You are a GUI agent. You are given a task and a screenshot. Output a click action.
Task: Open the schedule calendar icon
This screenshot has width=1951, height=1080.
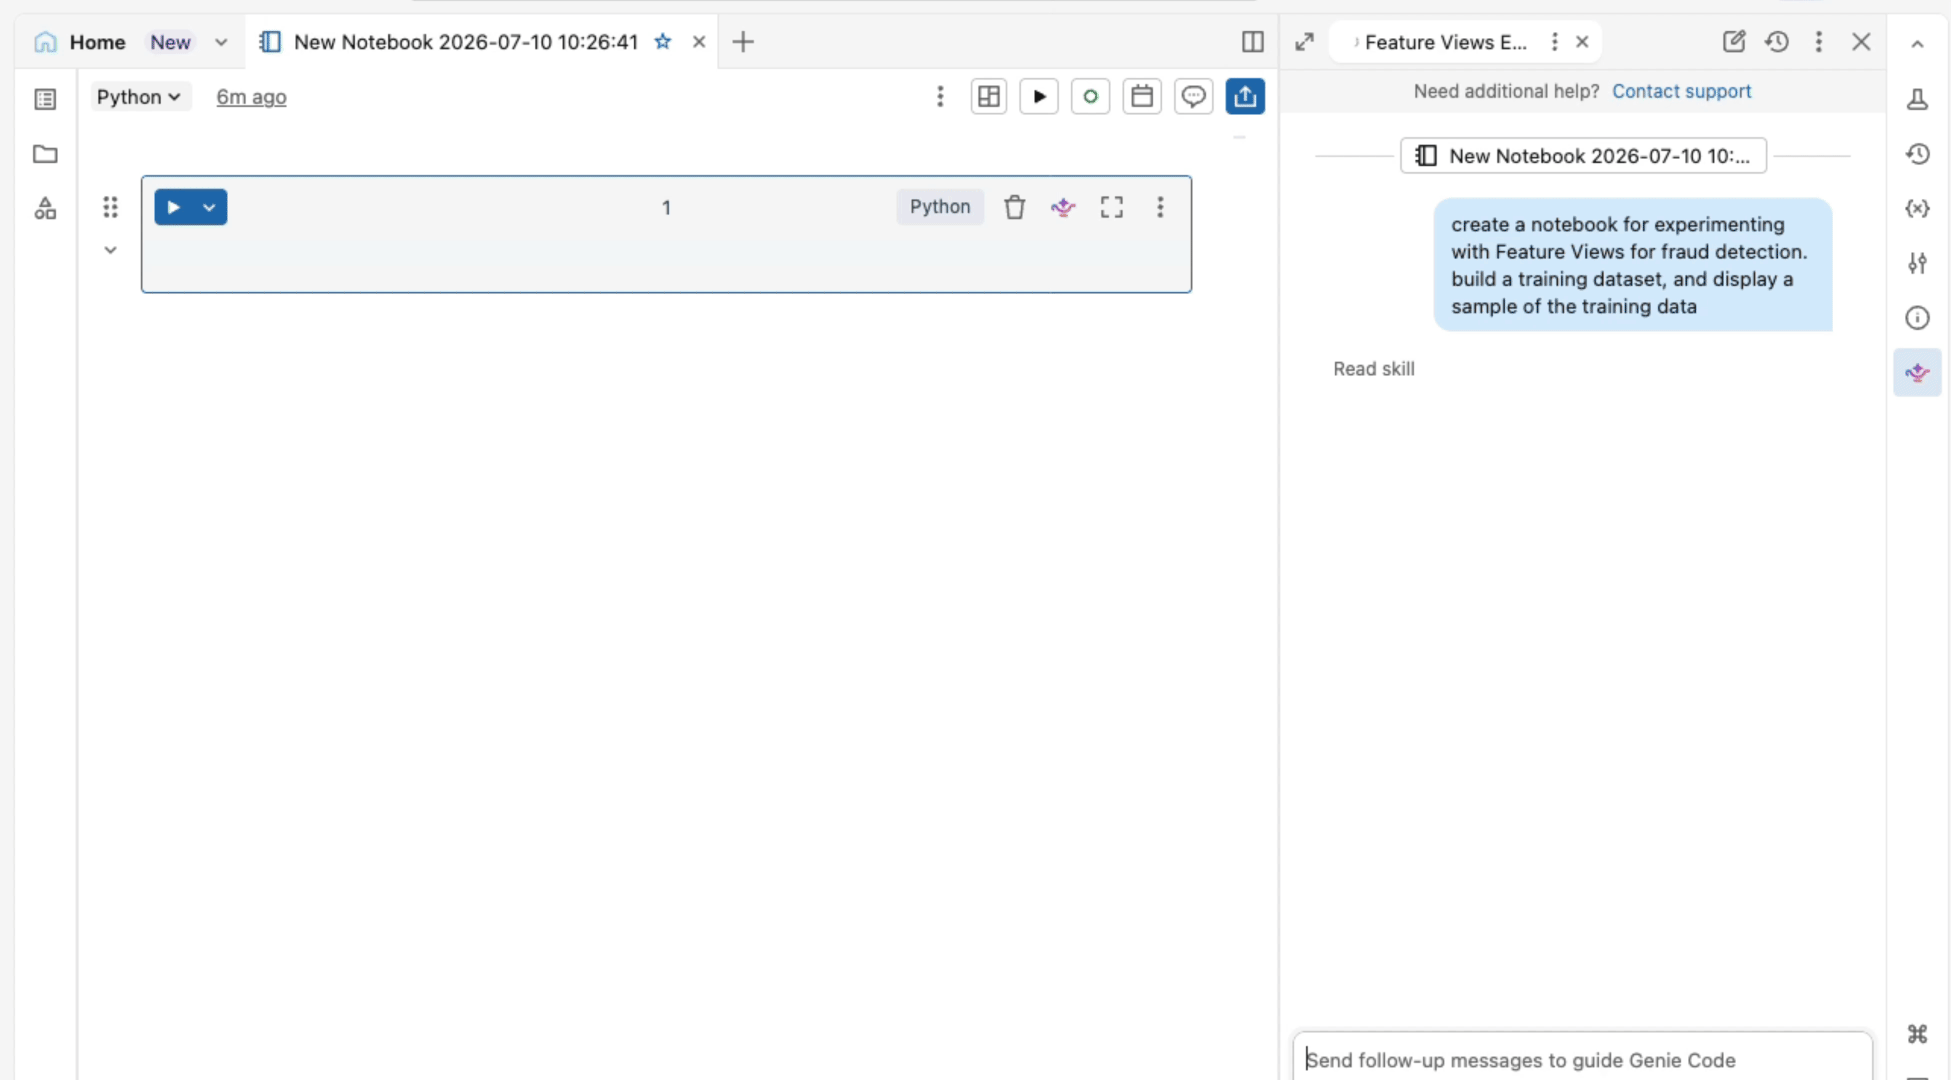1142,97
